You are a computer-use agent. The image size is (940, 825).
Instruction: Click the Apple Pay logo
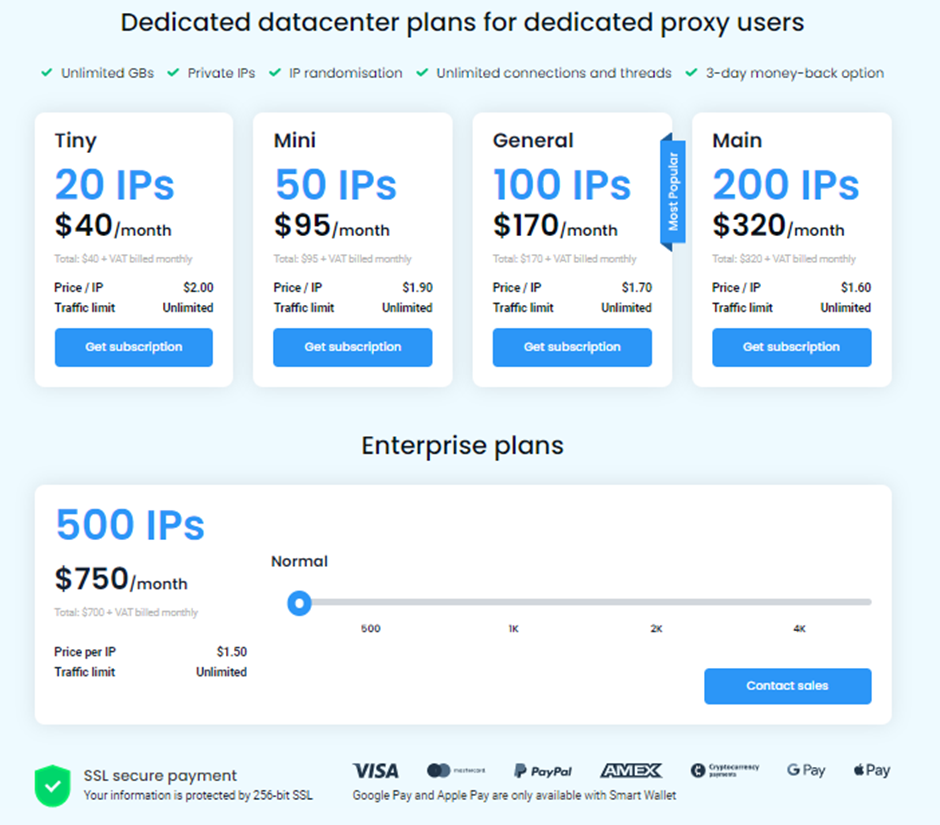coord(872,771)
